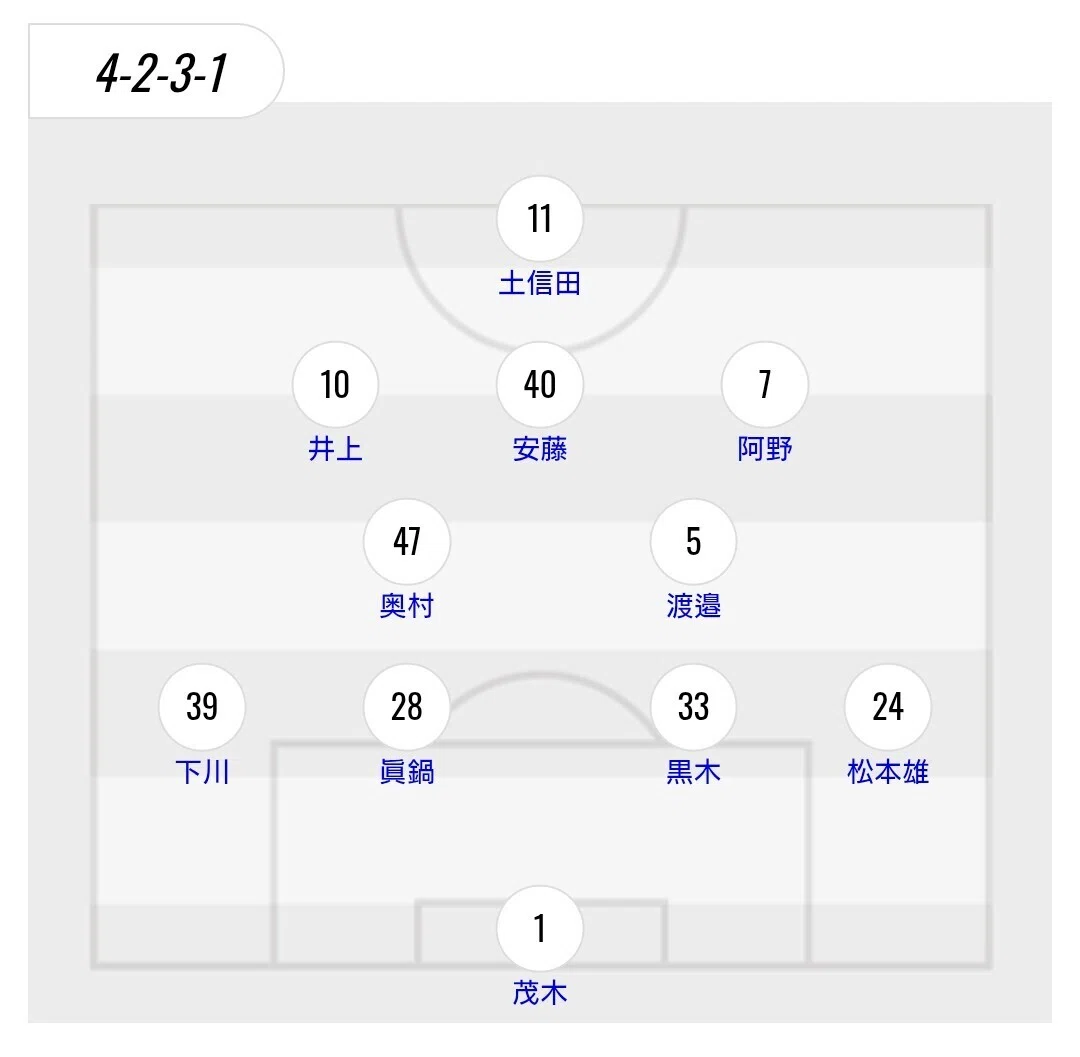Open the 井上 player link
This screenshot has width=1080, height=1057.
tap(335, 449)
